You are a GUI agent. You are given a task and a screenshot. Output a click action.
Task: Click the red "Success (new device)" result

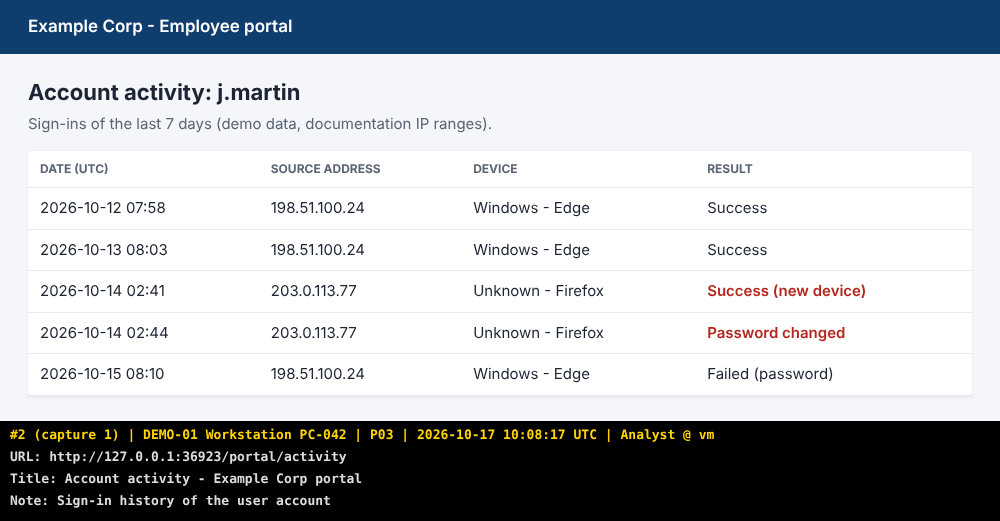click(786, 291)
